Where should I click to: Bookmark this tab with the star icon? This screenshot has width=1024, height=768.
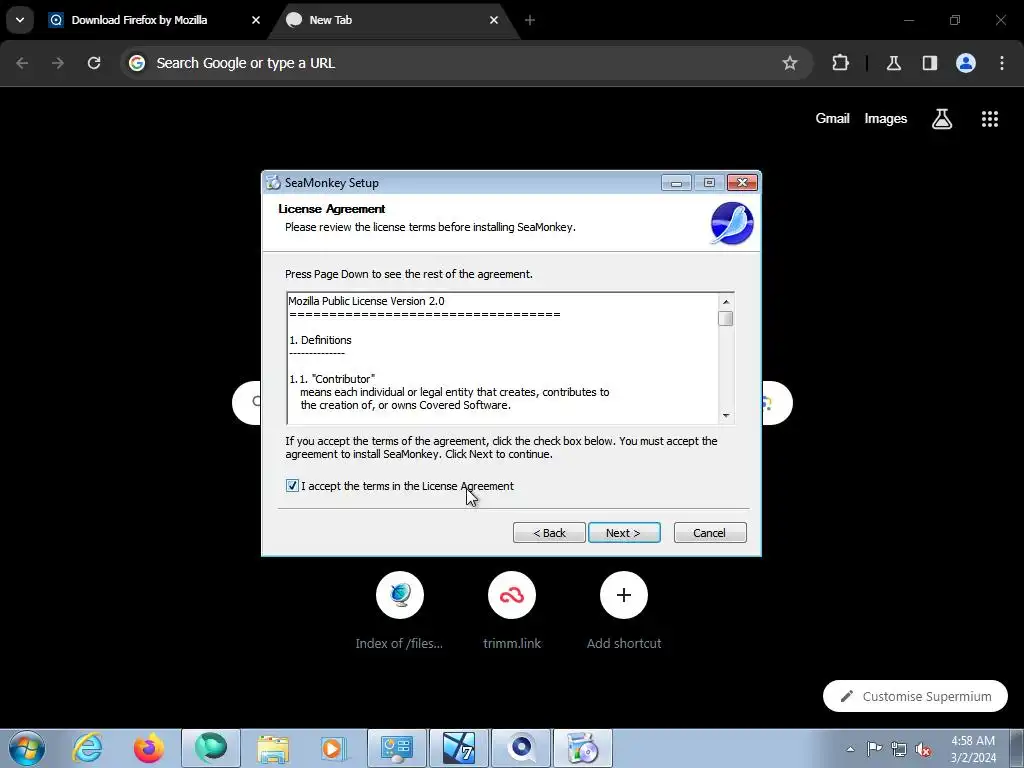[790, 63]
